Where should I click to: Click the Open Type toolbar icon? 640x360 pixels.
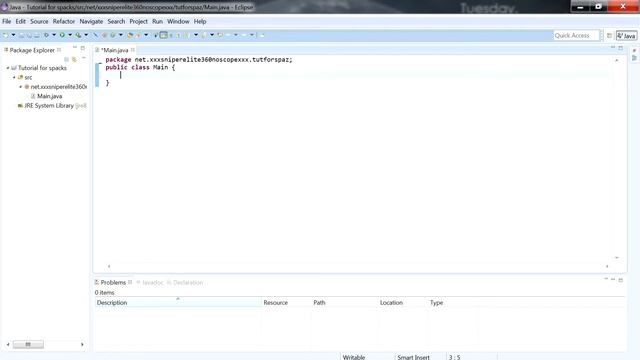click(x=130, y=36)
